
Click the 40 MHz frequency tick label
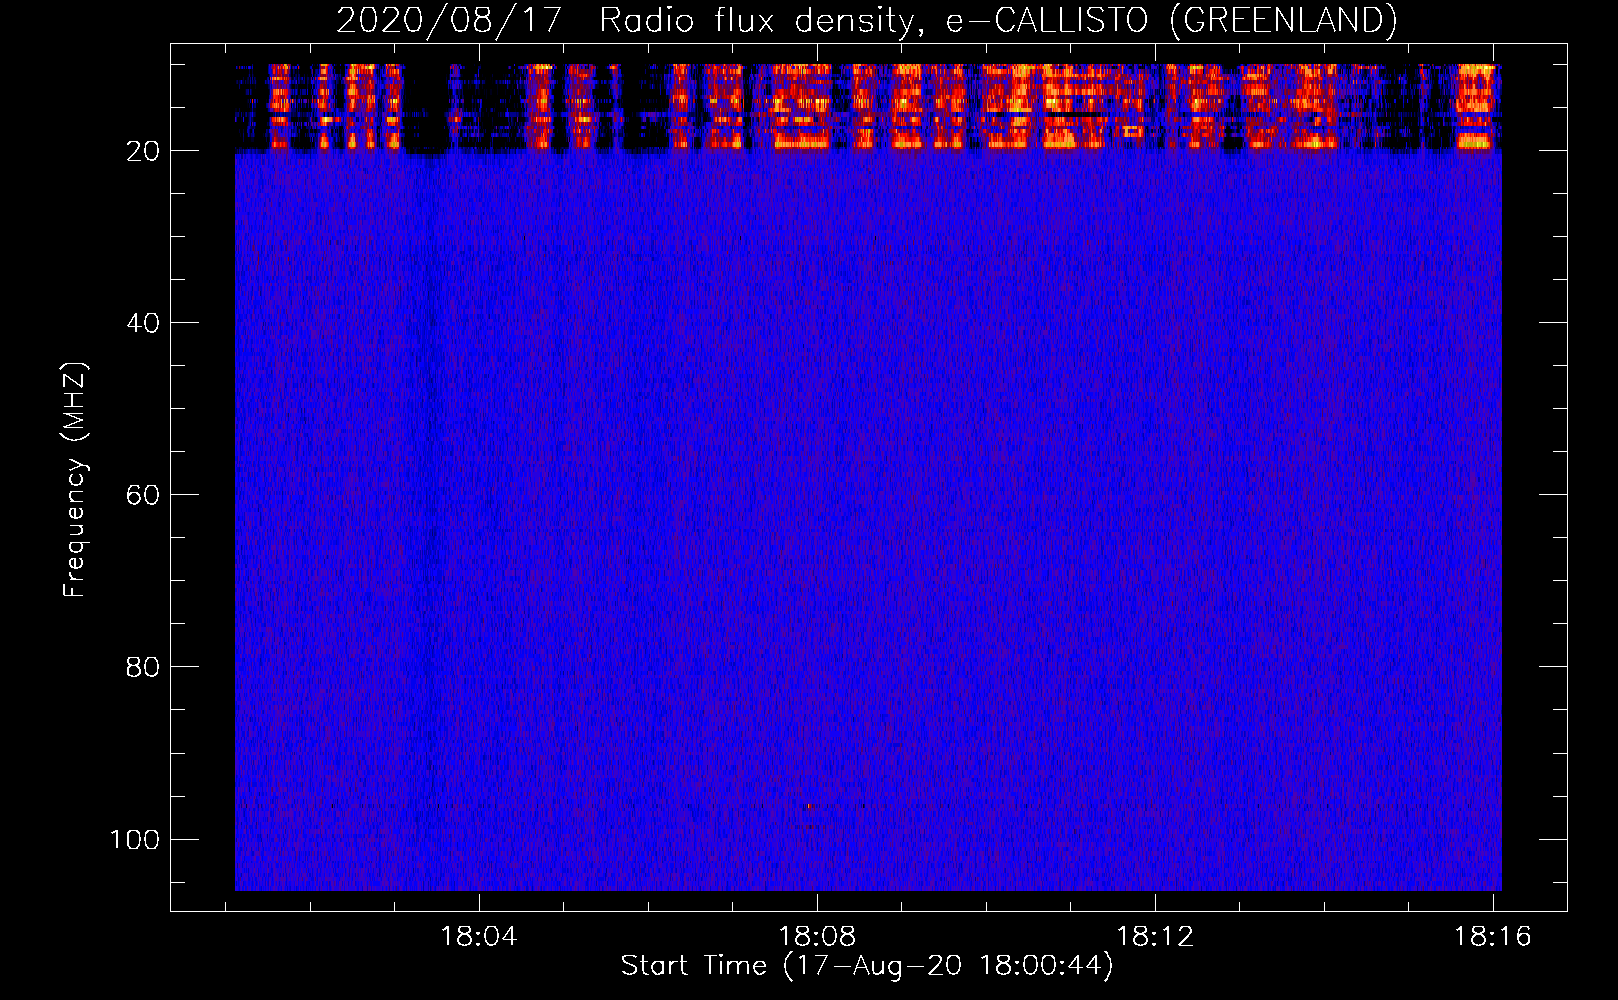tap(143, 323)
